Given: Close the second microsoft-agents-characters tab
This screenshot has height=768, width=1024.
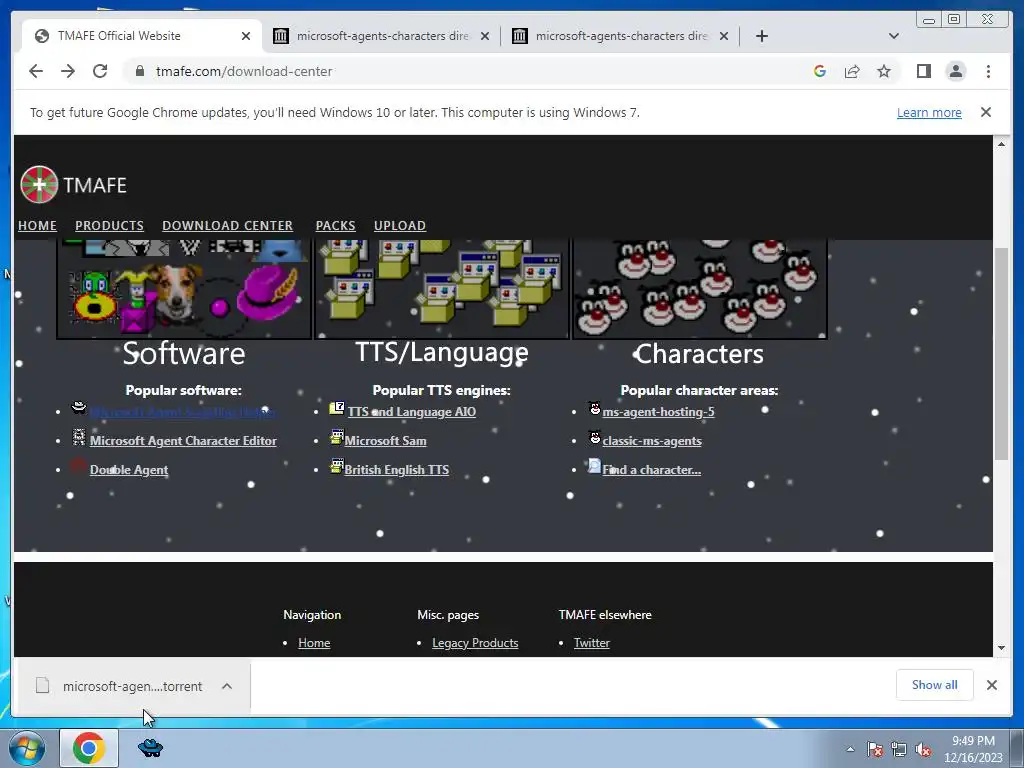Looking at the screenshot, I should (485, 36).
